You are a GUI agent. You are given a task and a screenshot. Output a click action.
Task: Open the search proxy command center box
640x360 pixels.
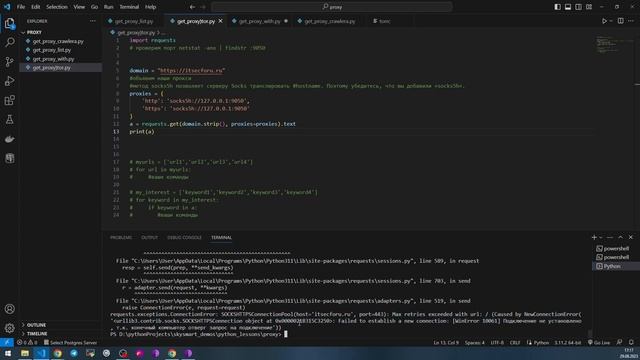click(332, 7)
